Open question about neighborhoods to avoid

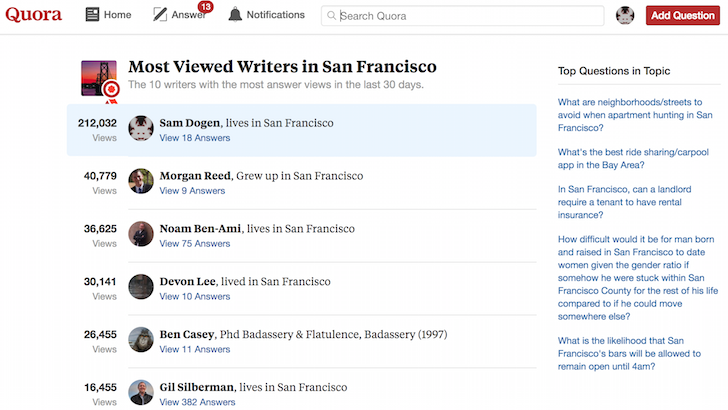(635, 115)
